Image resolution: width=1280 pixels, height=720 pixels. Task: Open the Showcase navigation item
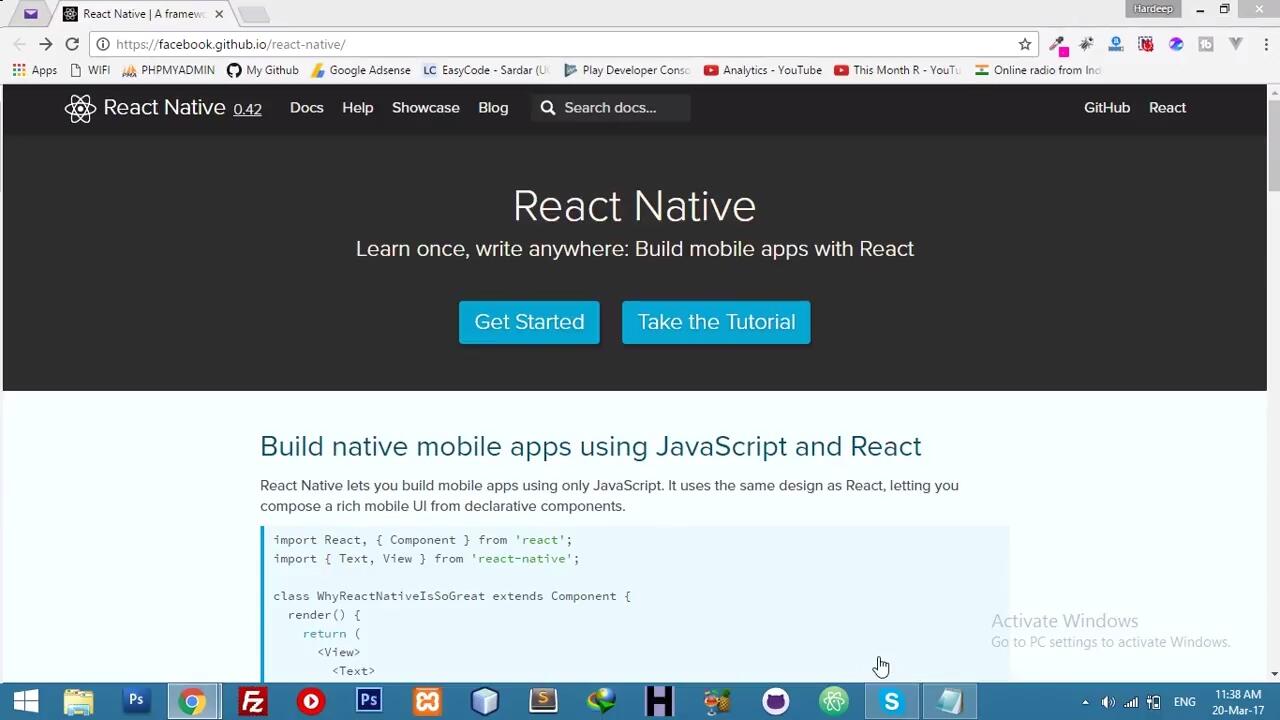(426, 108)
